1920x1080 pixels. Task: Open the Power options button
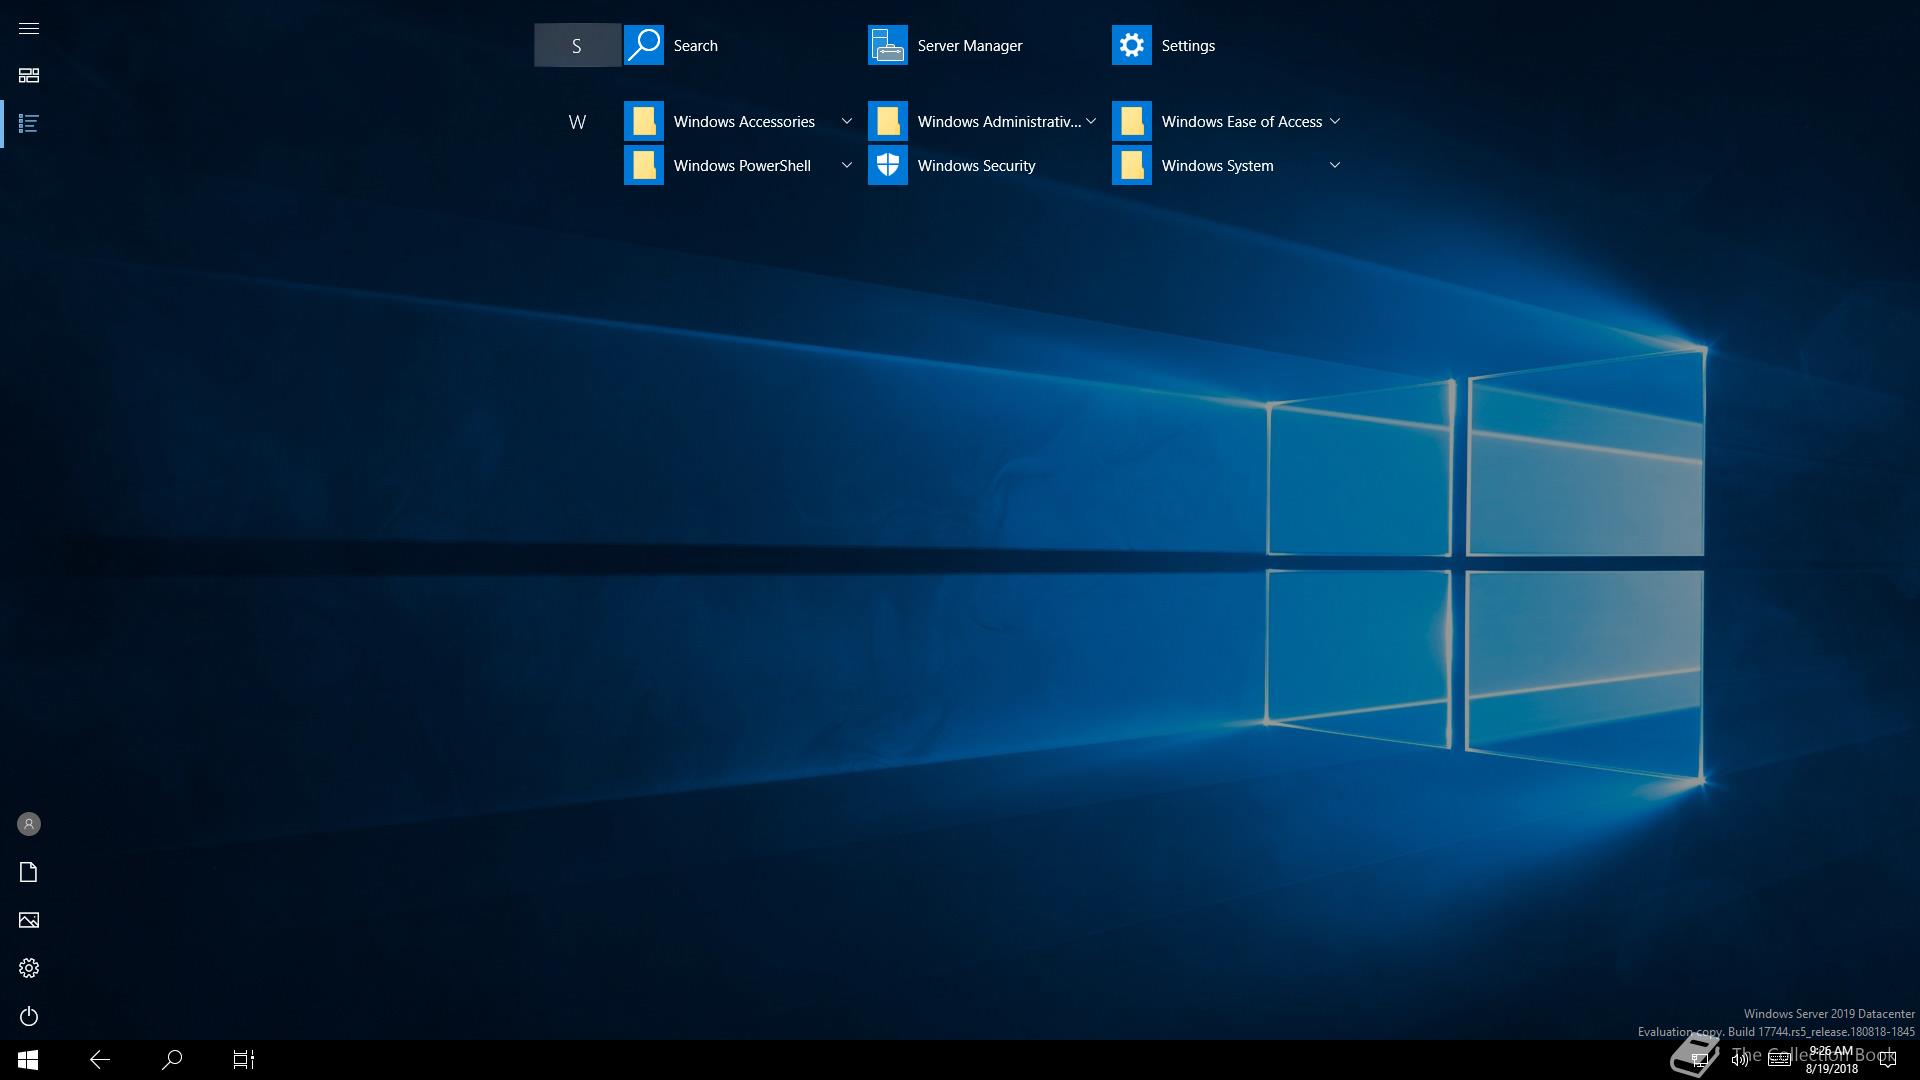pyautogui.click(x=29, y=1016)
